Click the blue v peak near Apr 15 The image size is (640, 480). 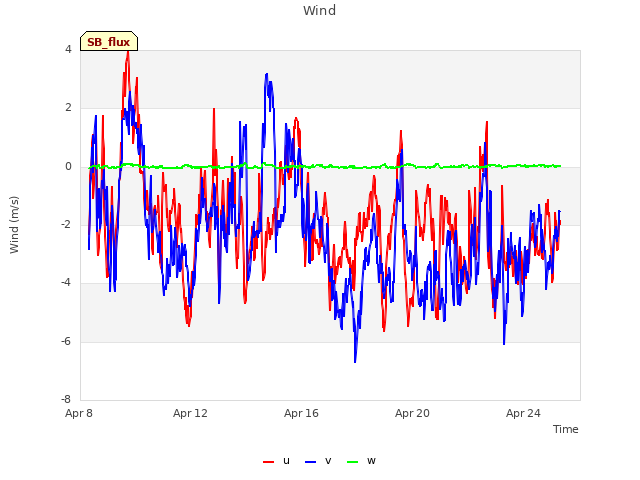point(267,75)
